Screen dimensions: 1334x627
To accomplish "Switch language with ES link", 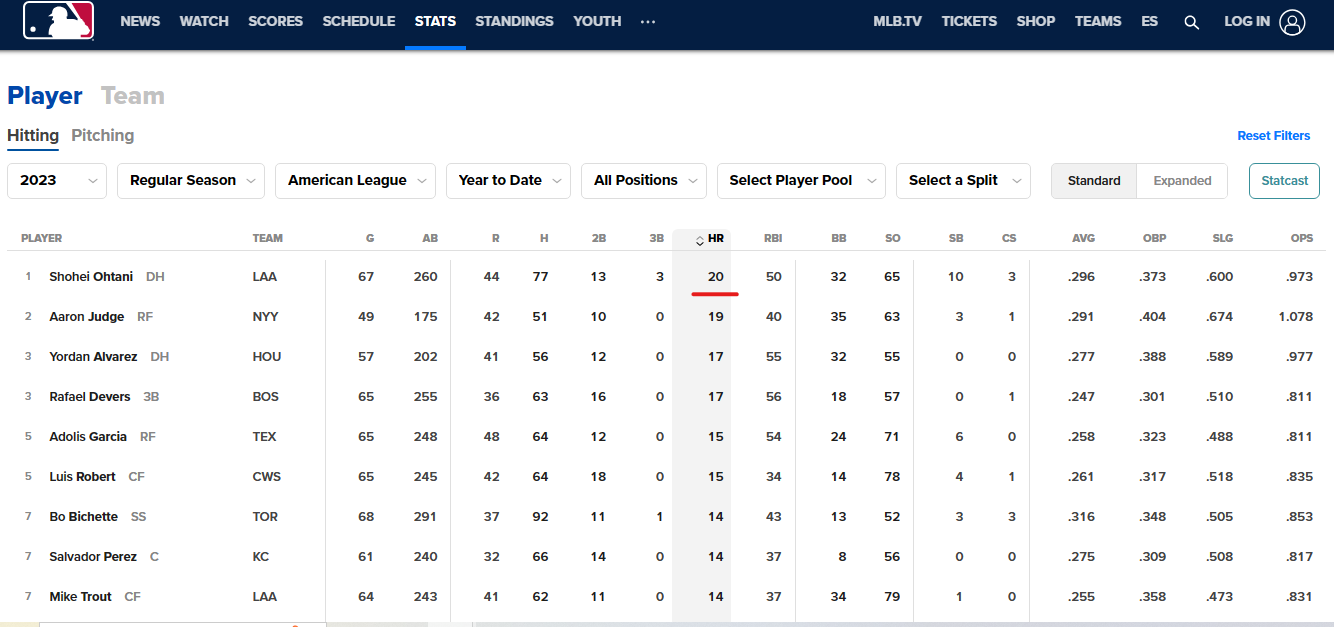I will click(1150, 21).
